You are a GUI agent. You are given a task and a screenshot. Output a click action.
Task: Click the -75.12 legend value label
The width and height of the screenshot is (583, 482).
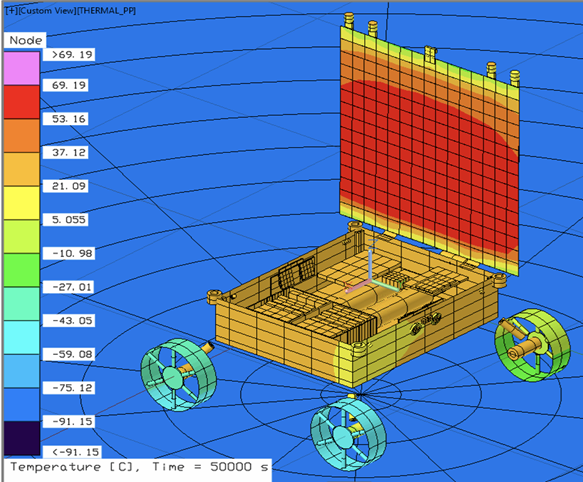(69, 388)
